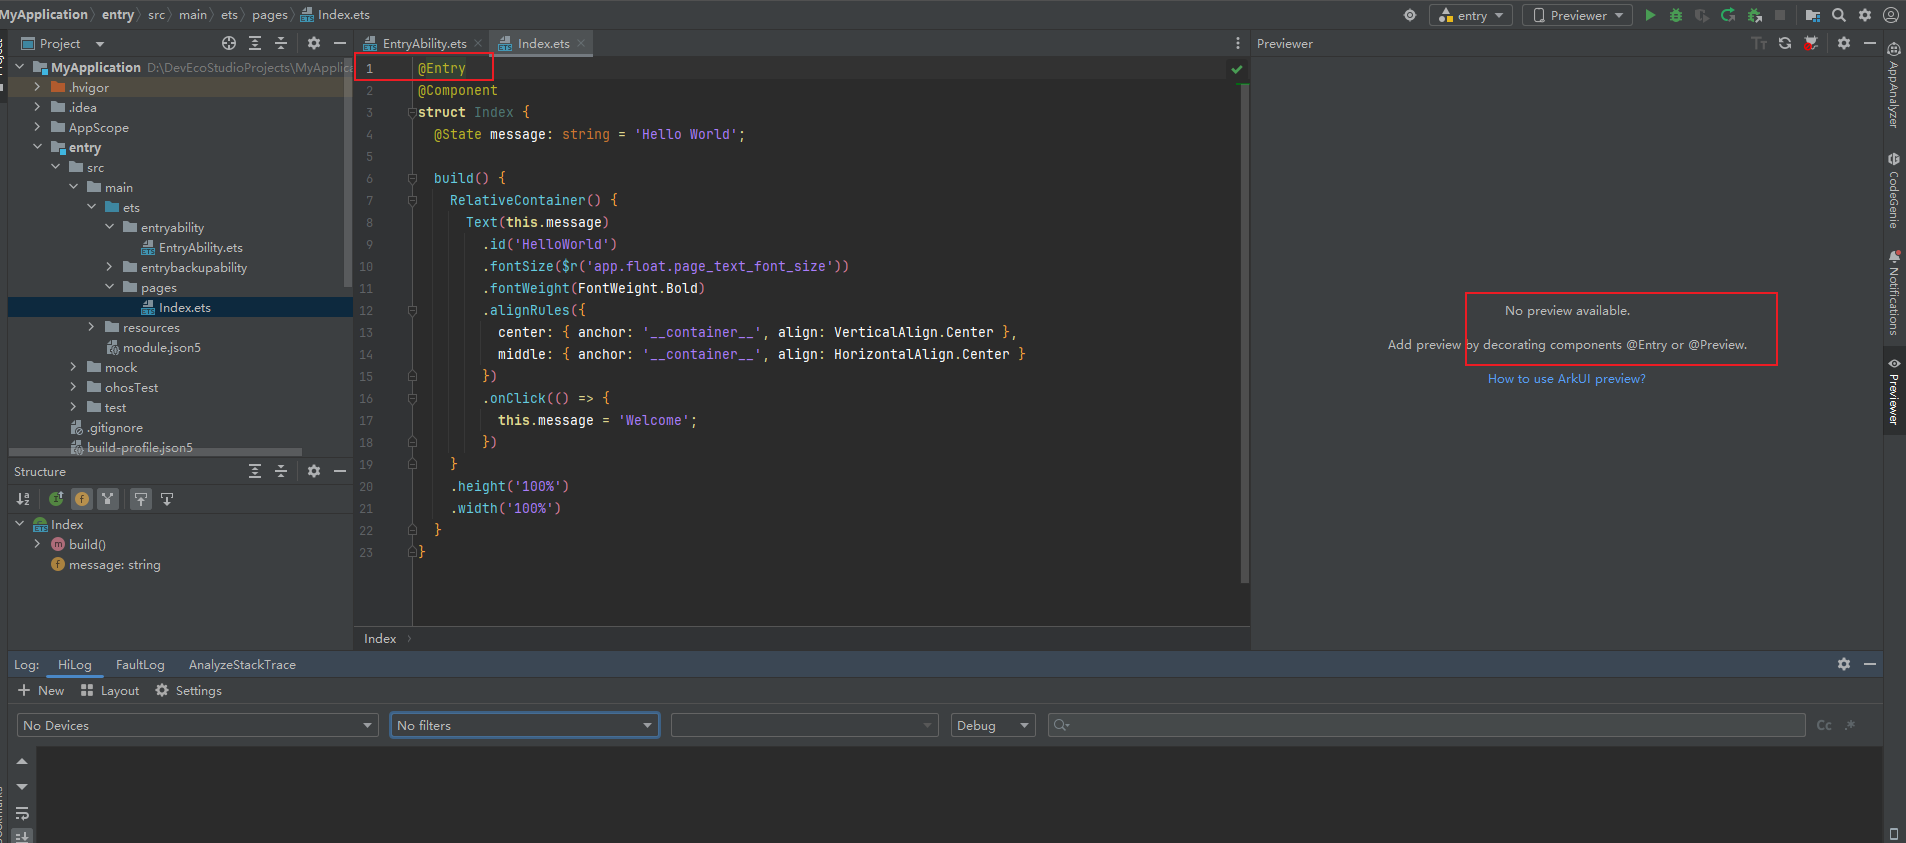Viewport: 1906px width, 843px height.
Task: Switch to HiLog tab
Action: (x=75, y=664)
